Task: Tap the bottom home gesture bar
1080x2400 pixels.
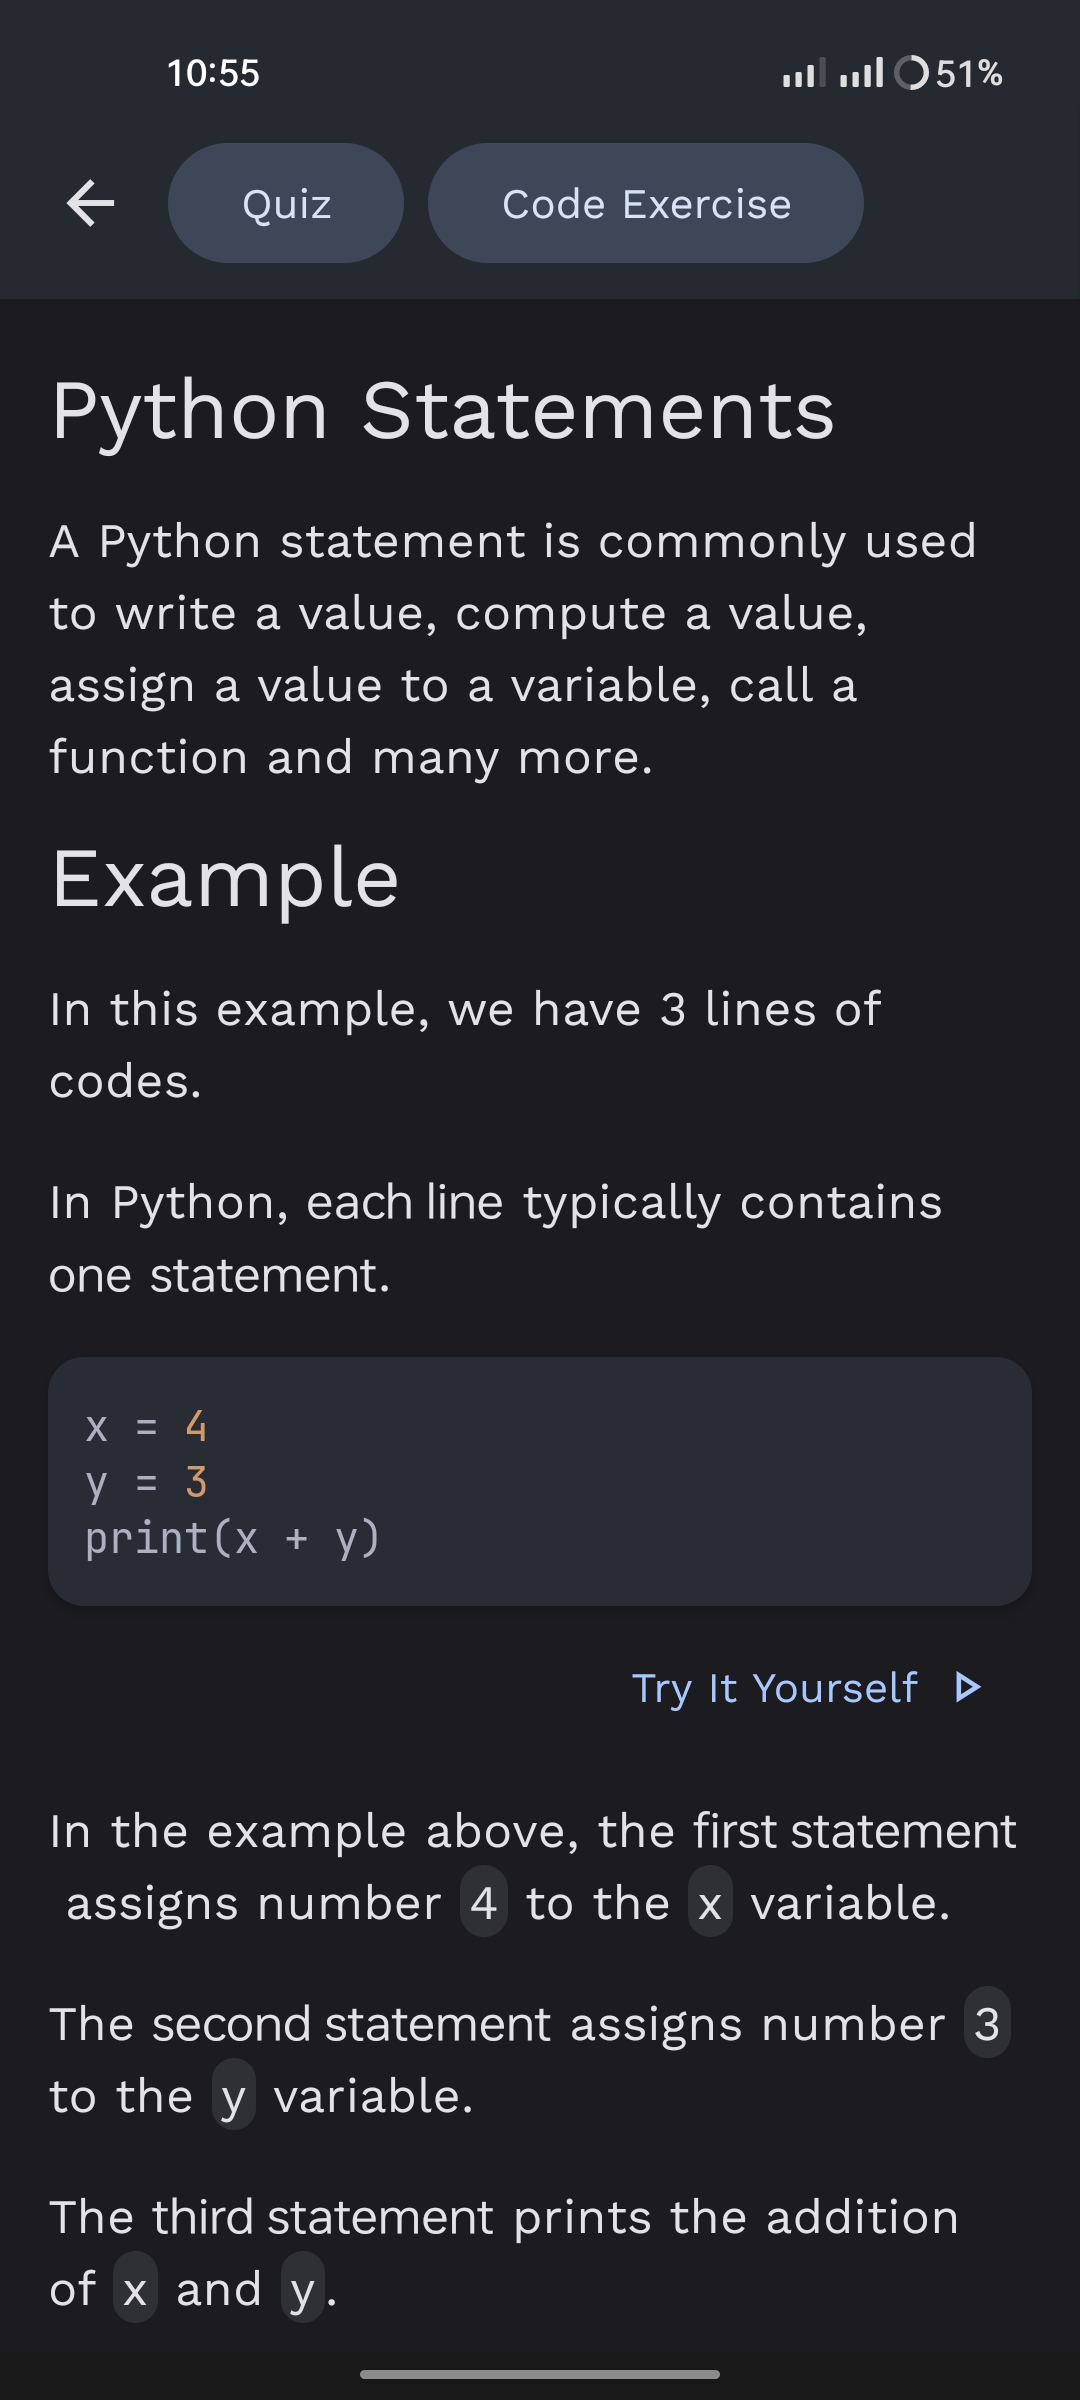Action: pos(540,2373)
